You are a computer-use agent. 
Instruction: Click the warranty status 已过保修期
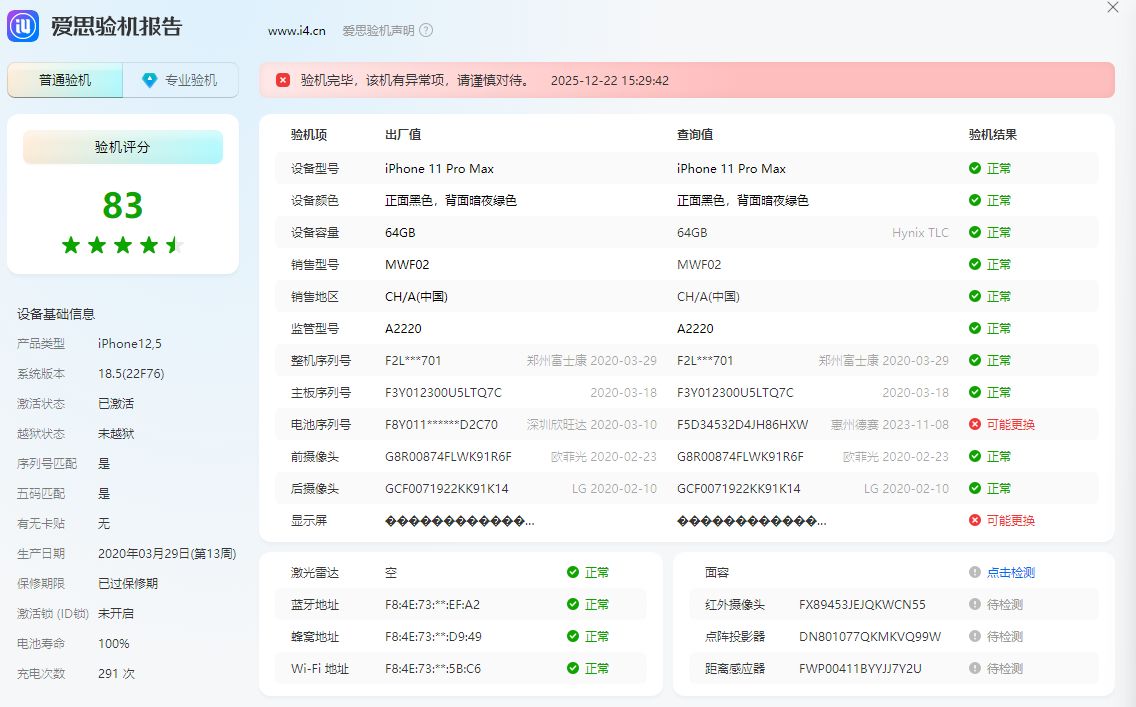pos(128,583)
